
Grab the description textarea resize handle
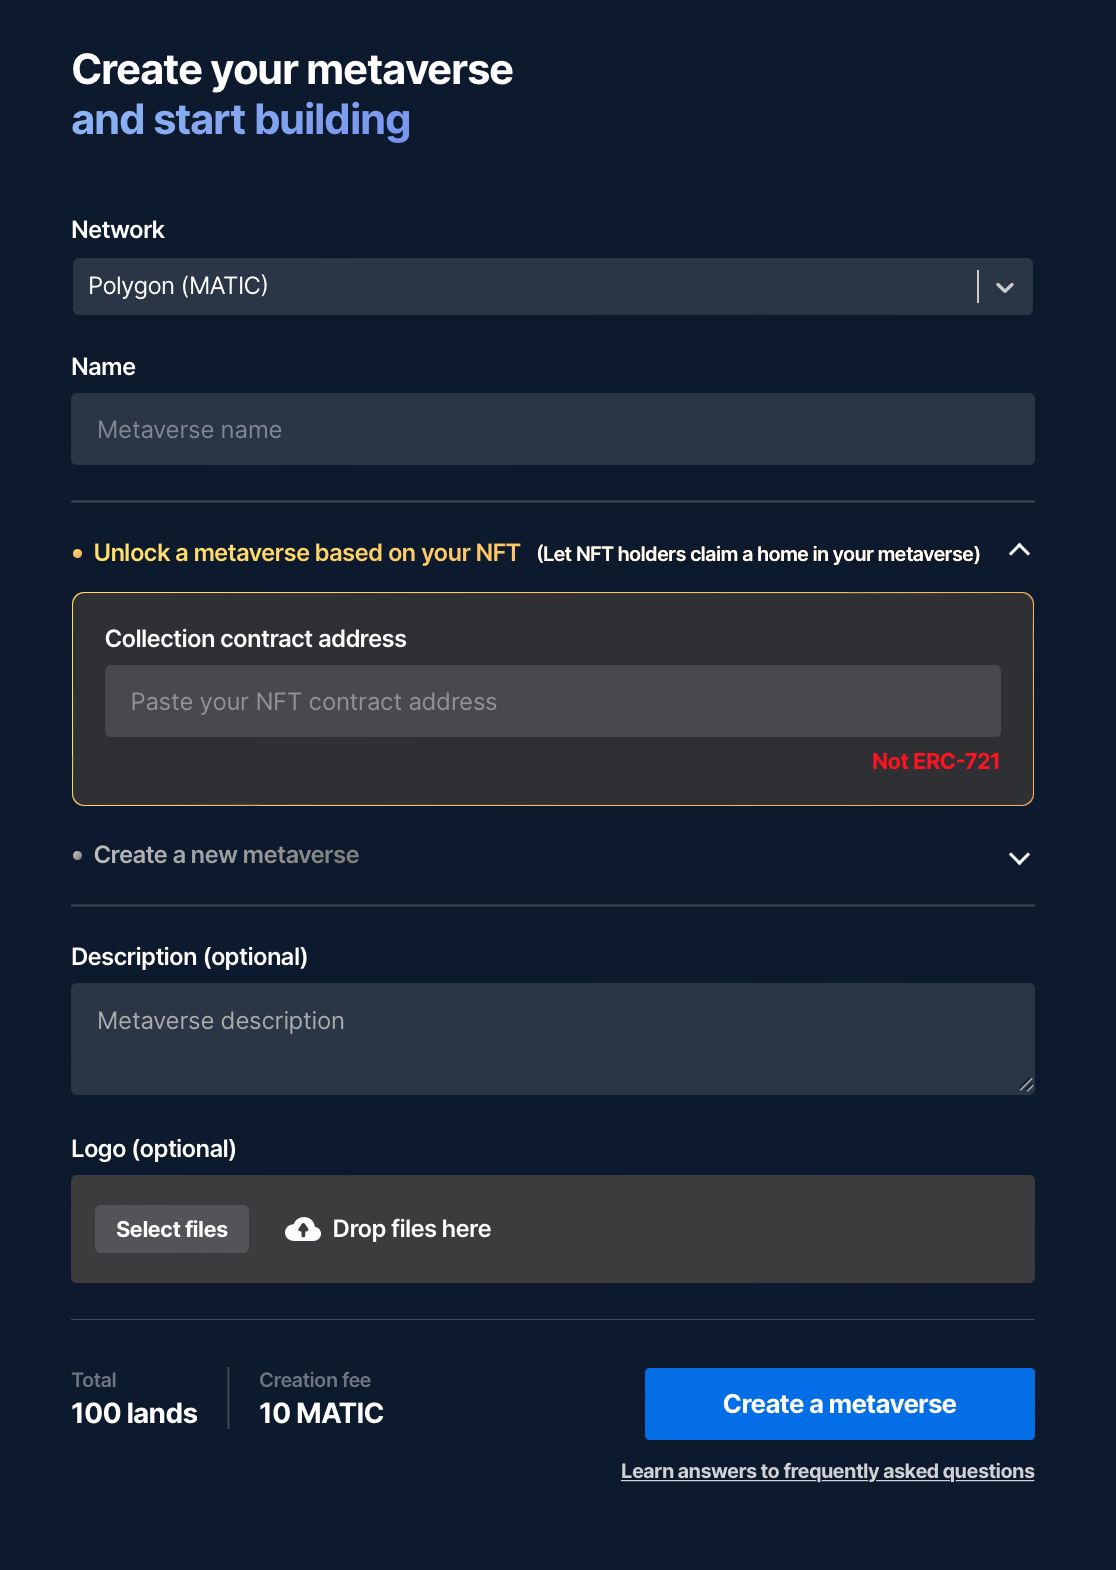[x=1026, y=1085]
